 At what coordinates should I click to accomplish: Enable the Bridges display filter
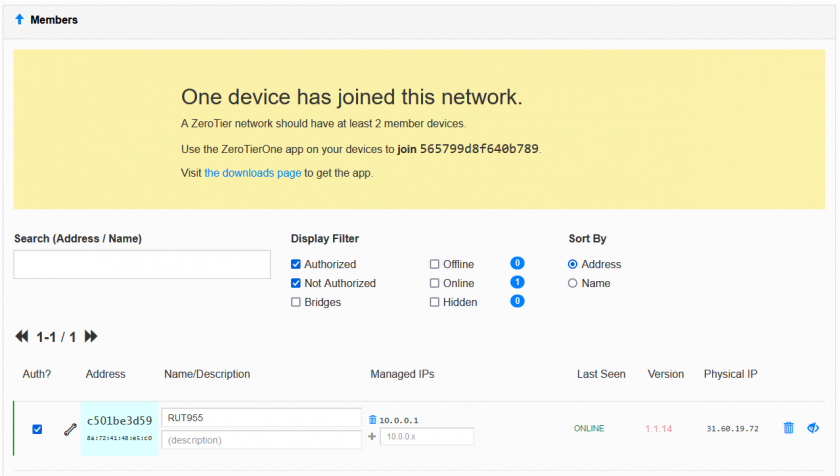296,302
